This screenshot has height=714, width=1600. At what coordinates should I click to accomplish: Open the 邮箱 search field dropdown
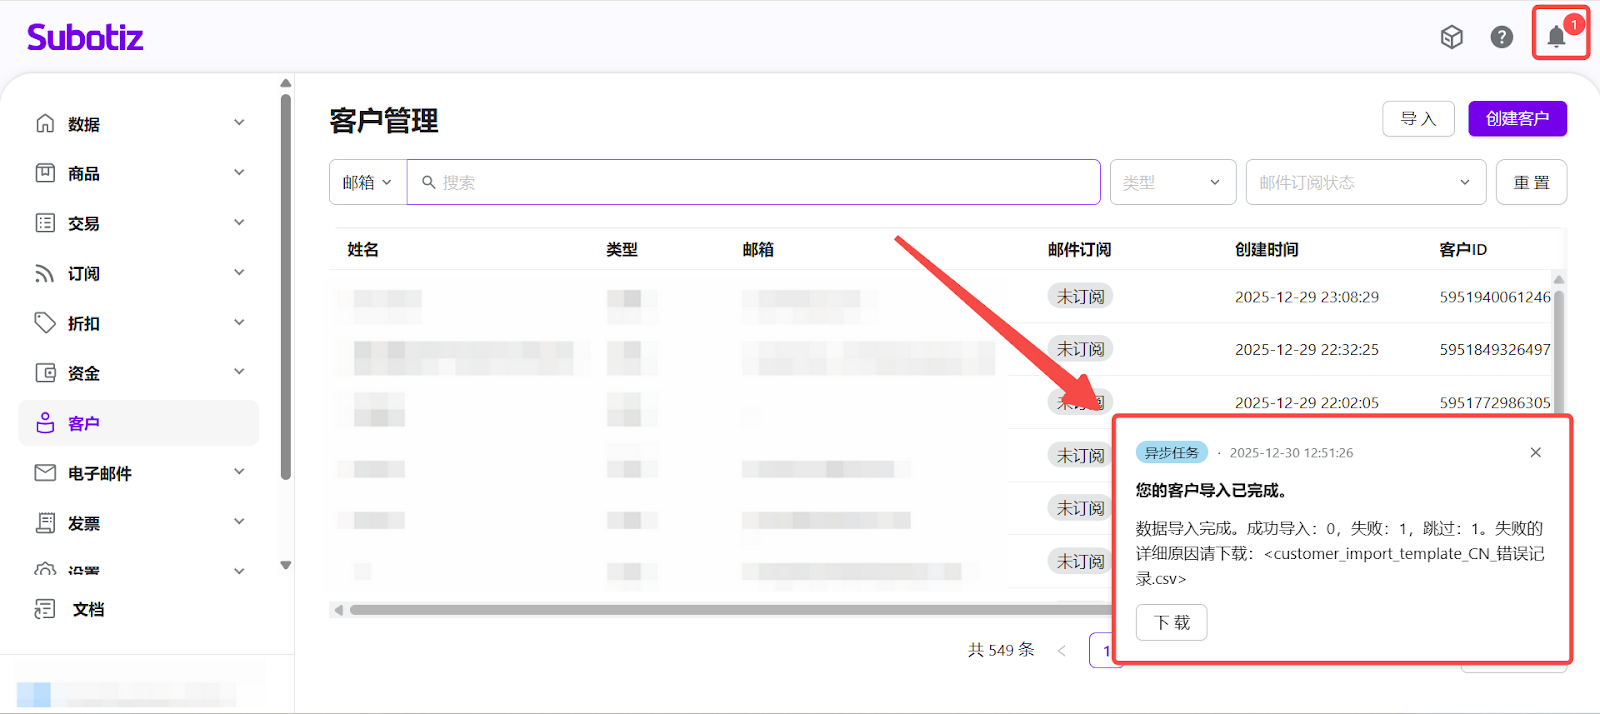367,182
